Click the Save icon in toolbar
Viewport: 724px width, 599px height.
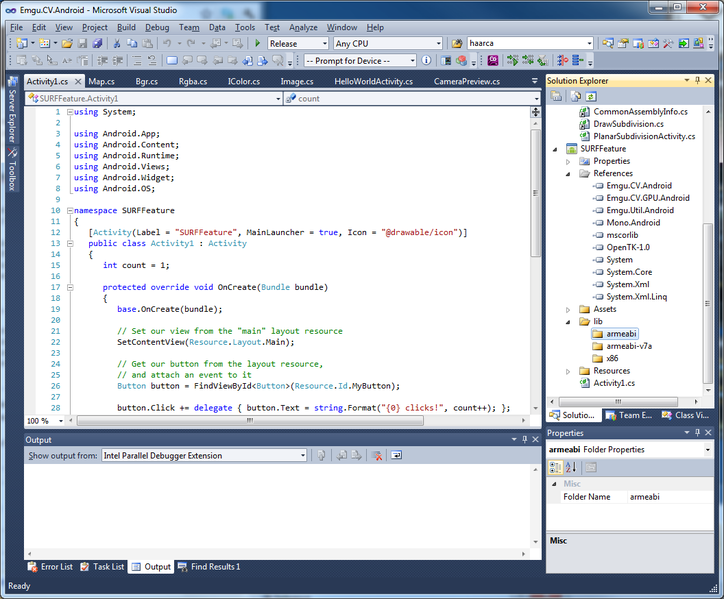[82, 43]
